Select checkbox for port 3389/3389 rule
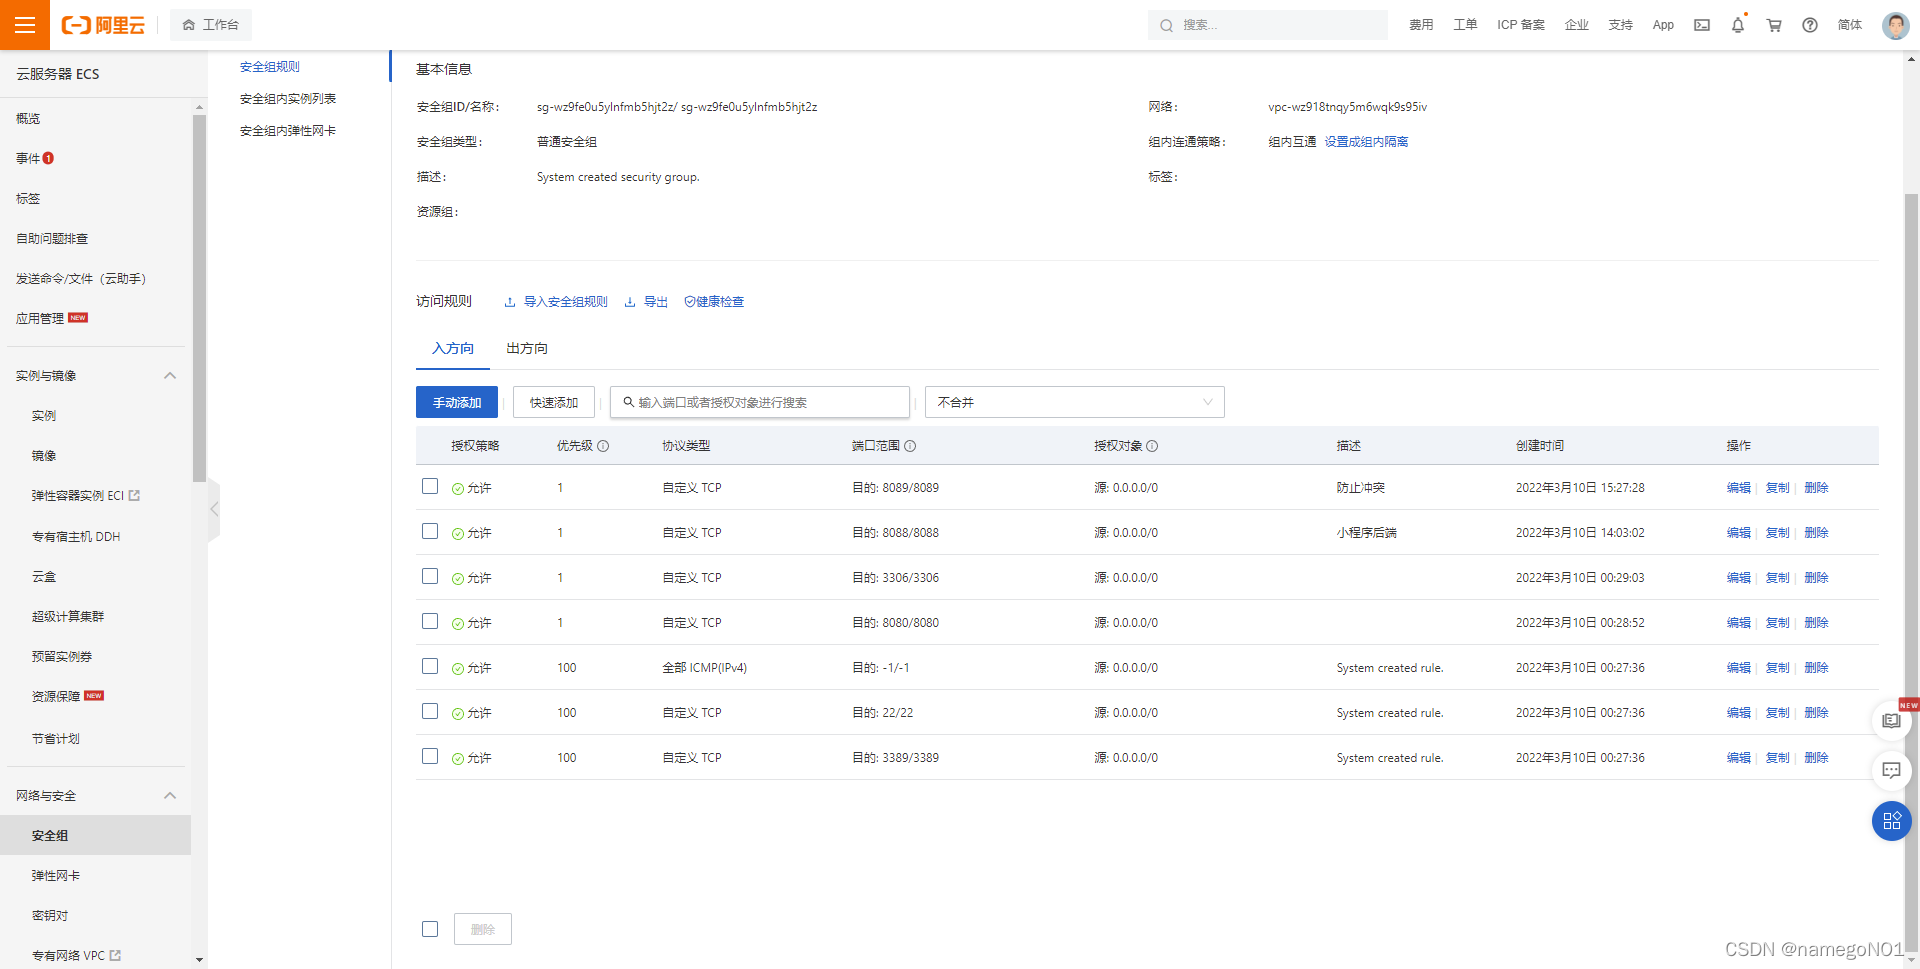This screenshot has width=1920, height=969. 430,756
